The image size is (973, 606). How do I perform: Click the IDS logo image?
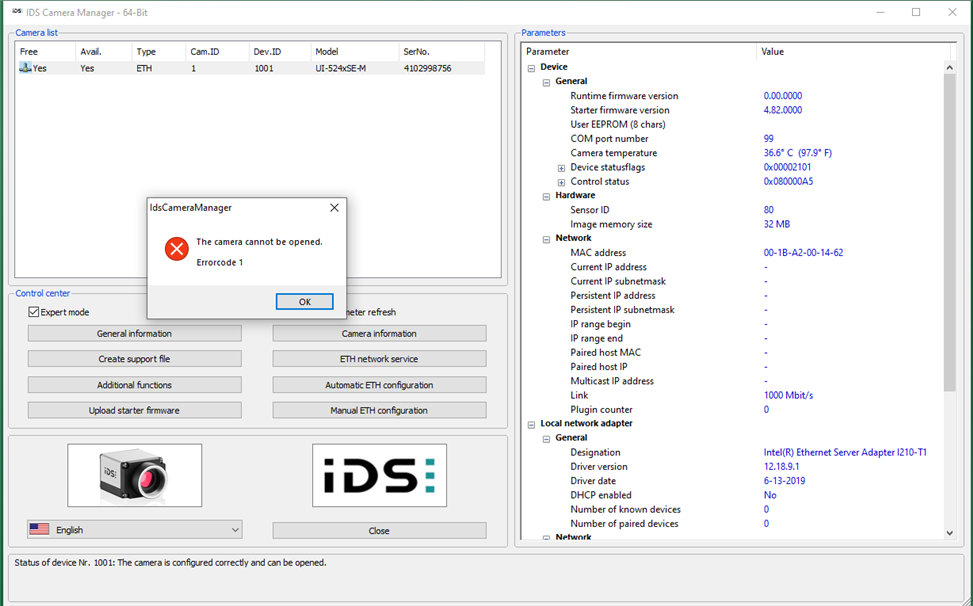click(x=379, y=475)
